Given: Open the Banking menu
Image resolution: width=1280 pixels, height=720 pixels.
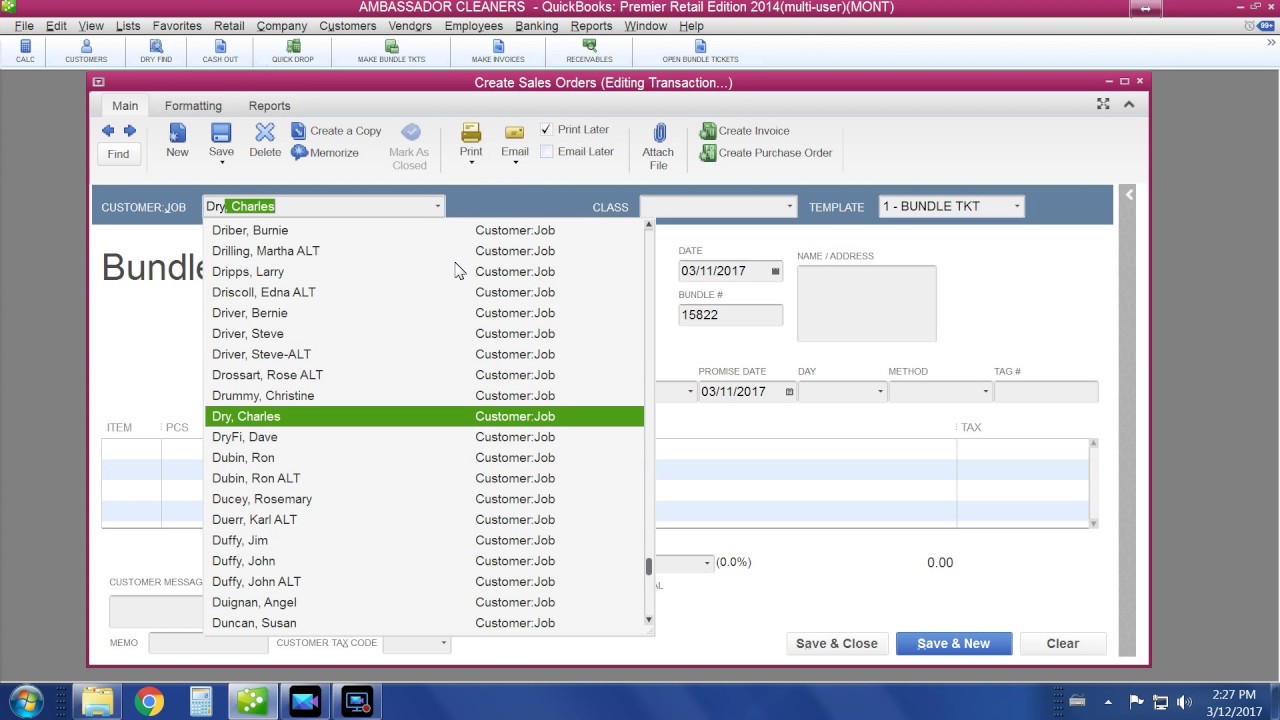Looking at the screenshot, I should point(537,26).
